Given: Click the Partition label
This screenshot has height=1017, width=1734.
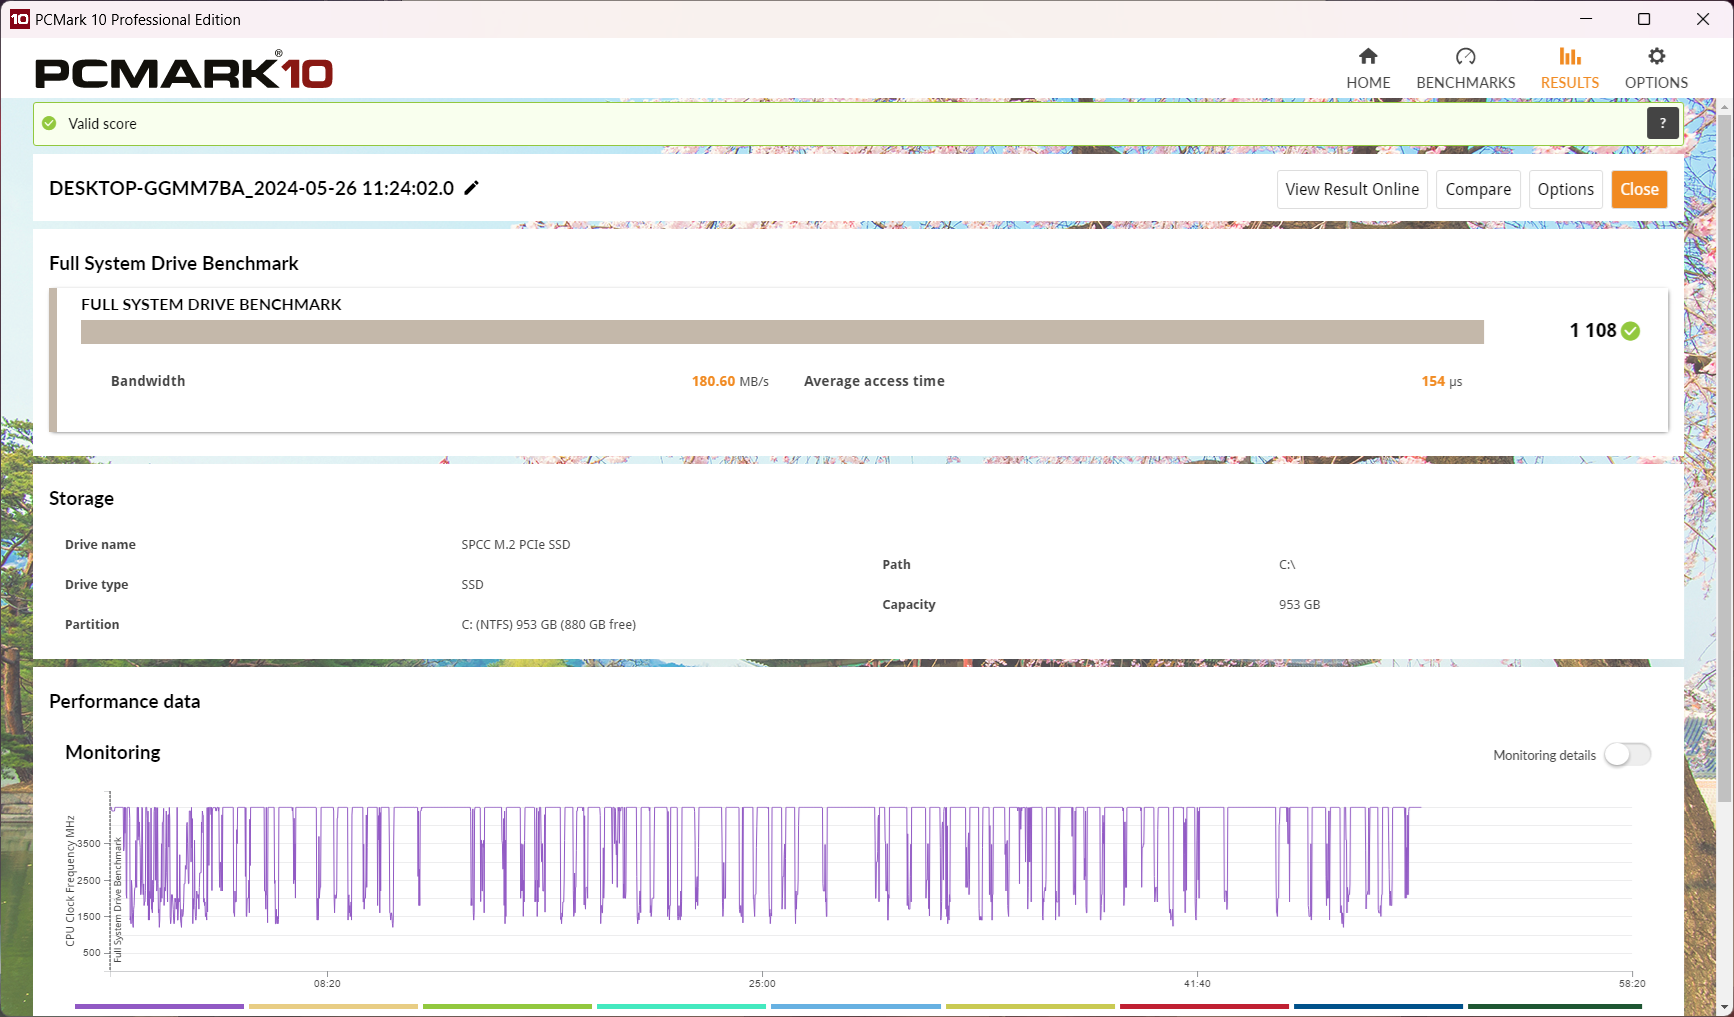Looking at the screenshot, I should coord(92,625).
